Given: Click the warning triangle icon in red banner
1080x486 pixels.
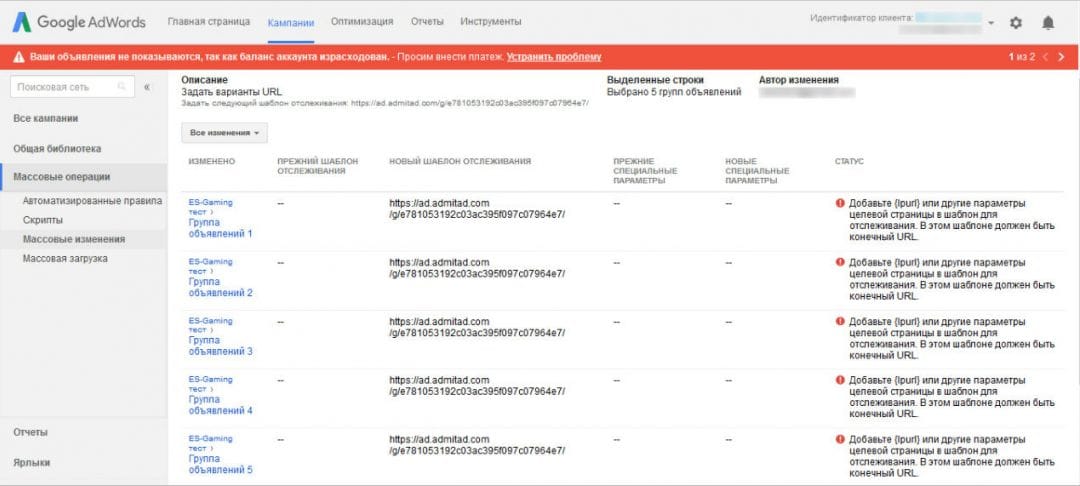Looking at the screenshot, I should point(19,57).
